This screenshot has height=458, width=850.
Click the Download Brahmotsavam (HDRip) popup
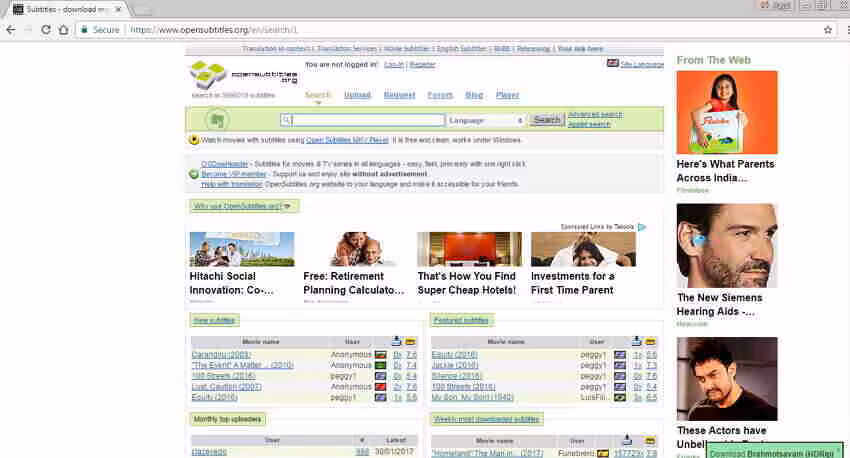772,451
